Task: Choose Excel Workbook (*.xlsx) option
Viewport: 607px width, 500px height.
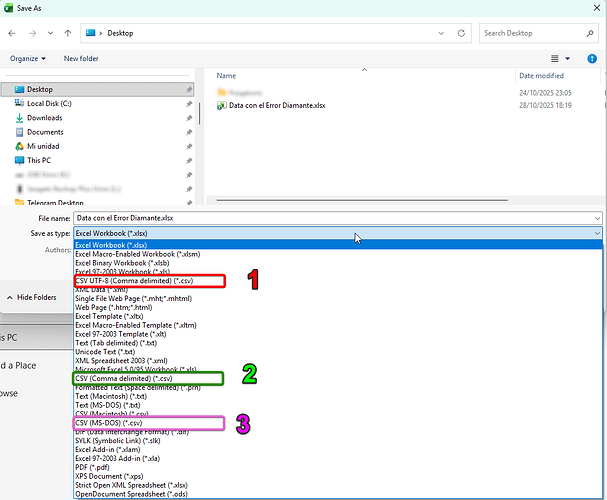Action: 338,245
